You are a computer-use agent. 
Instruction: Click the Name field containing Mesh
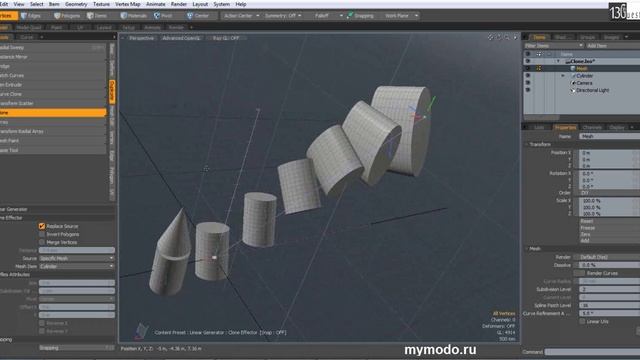click(x=609, y=136)
